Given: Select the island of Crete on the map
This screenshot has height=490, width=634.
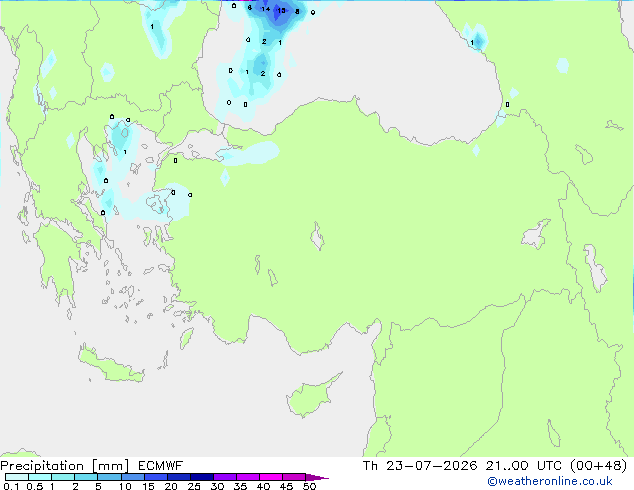Looking at the screenshot, I should (111, 364).
